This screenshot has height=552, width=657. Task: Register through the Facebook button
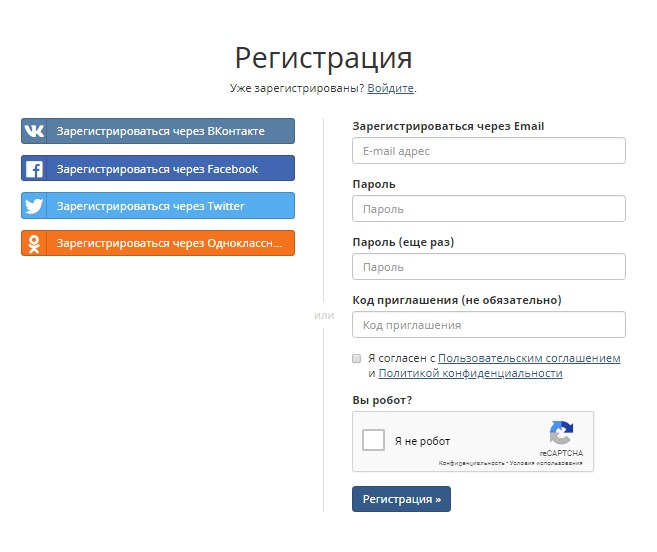[x=158, y=168]
